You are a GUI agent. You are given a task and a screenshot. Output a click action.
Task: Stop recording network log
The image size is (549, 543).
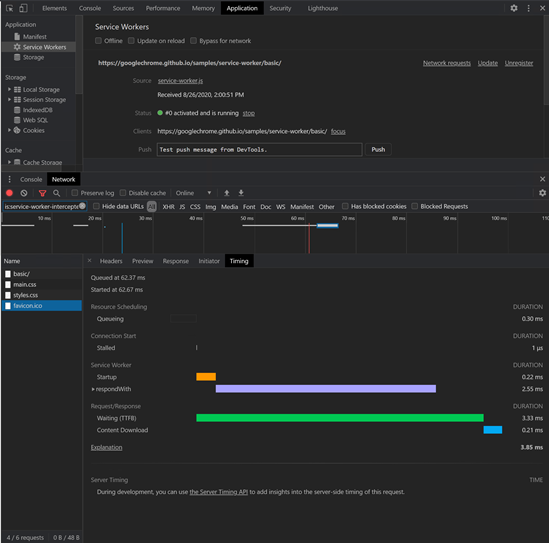click(x=9, y=193)
